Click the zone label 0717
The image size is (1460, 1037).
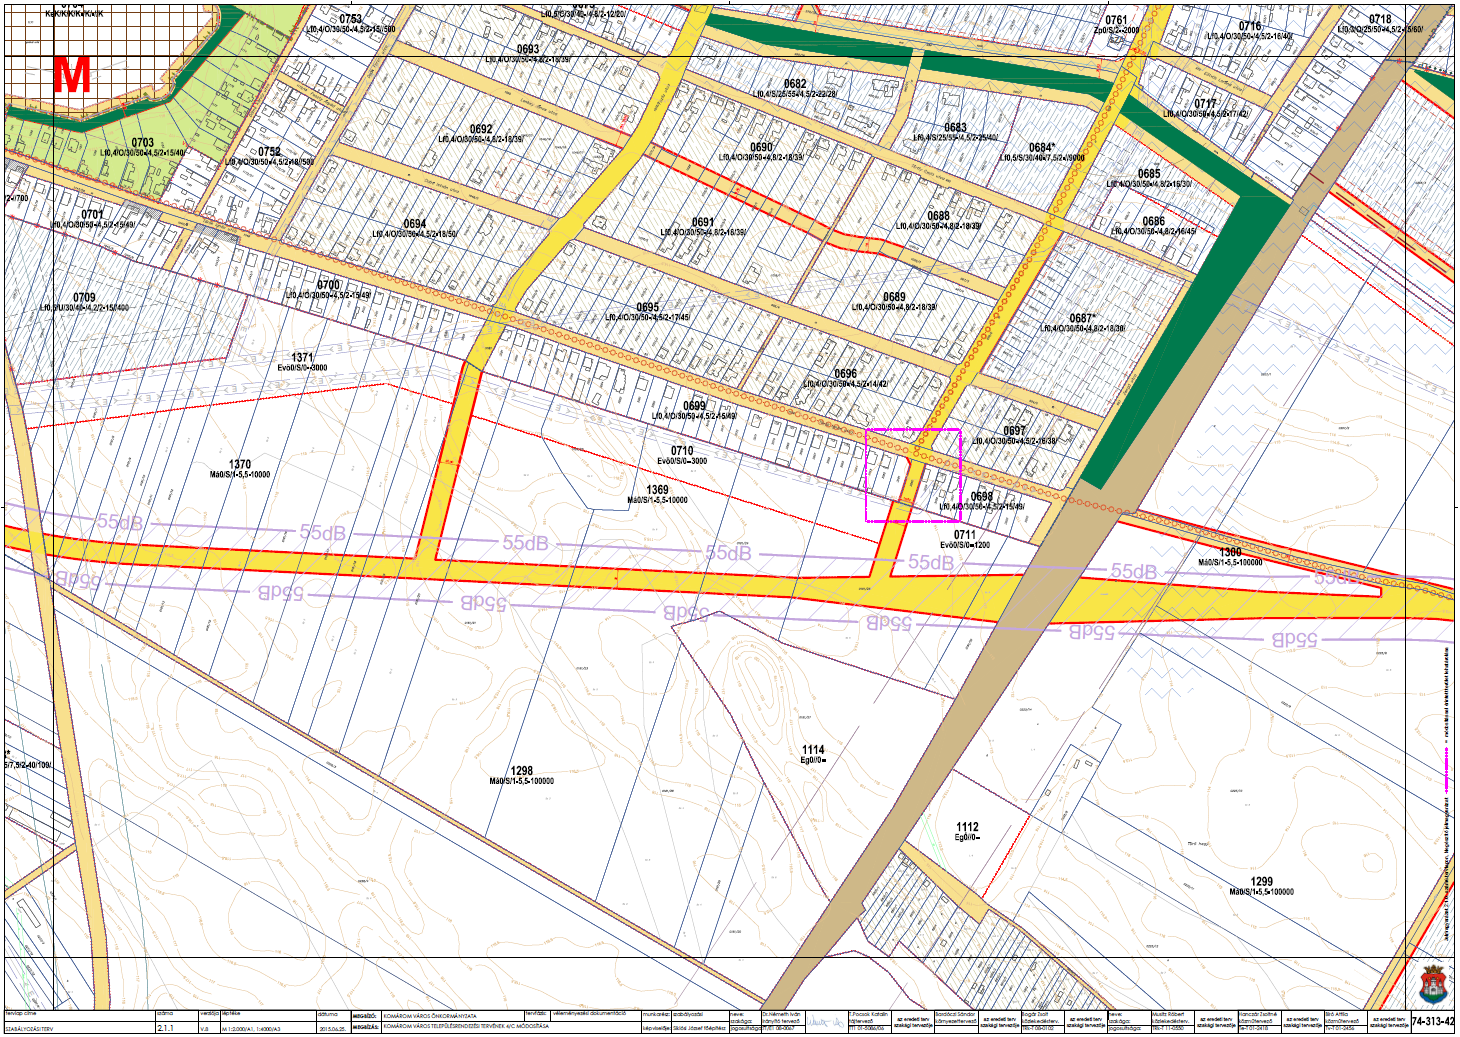tap(1205, 104)
